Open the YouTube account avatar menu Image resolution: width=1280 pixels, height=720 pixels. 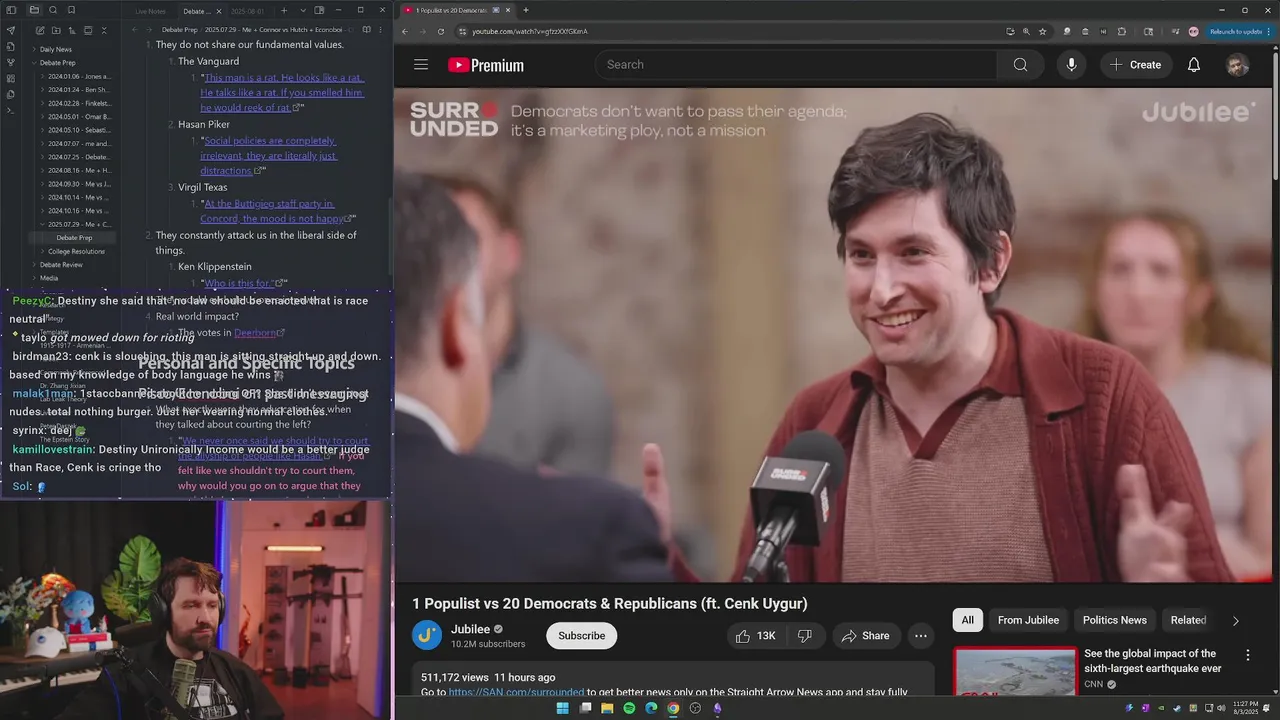1238,65
